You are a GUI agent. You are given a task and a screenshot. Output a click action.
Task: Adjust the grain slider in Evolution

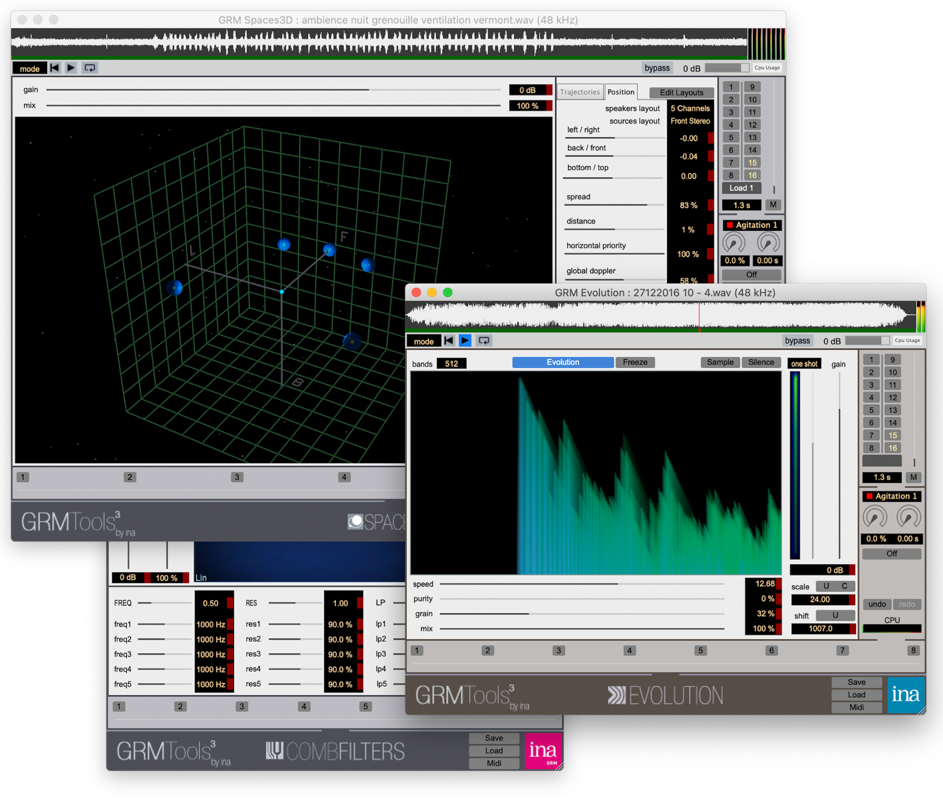coord(582,614)
